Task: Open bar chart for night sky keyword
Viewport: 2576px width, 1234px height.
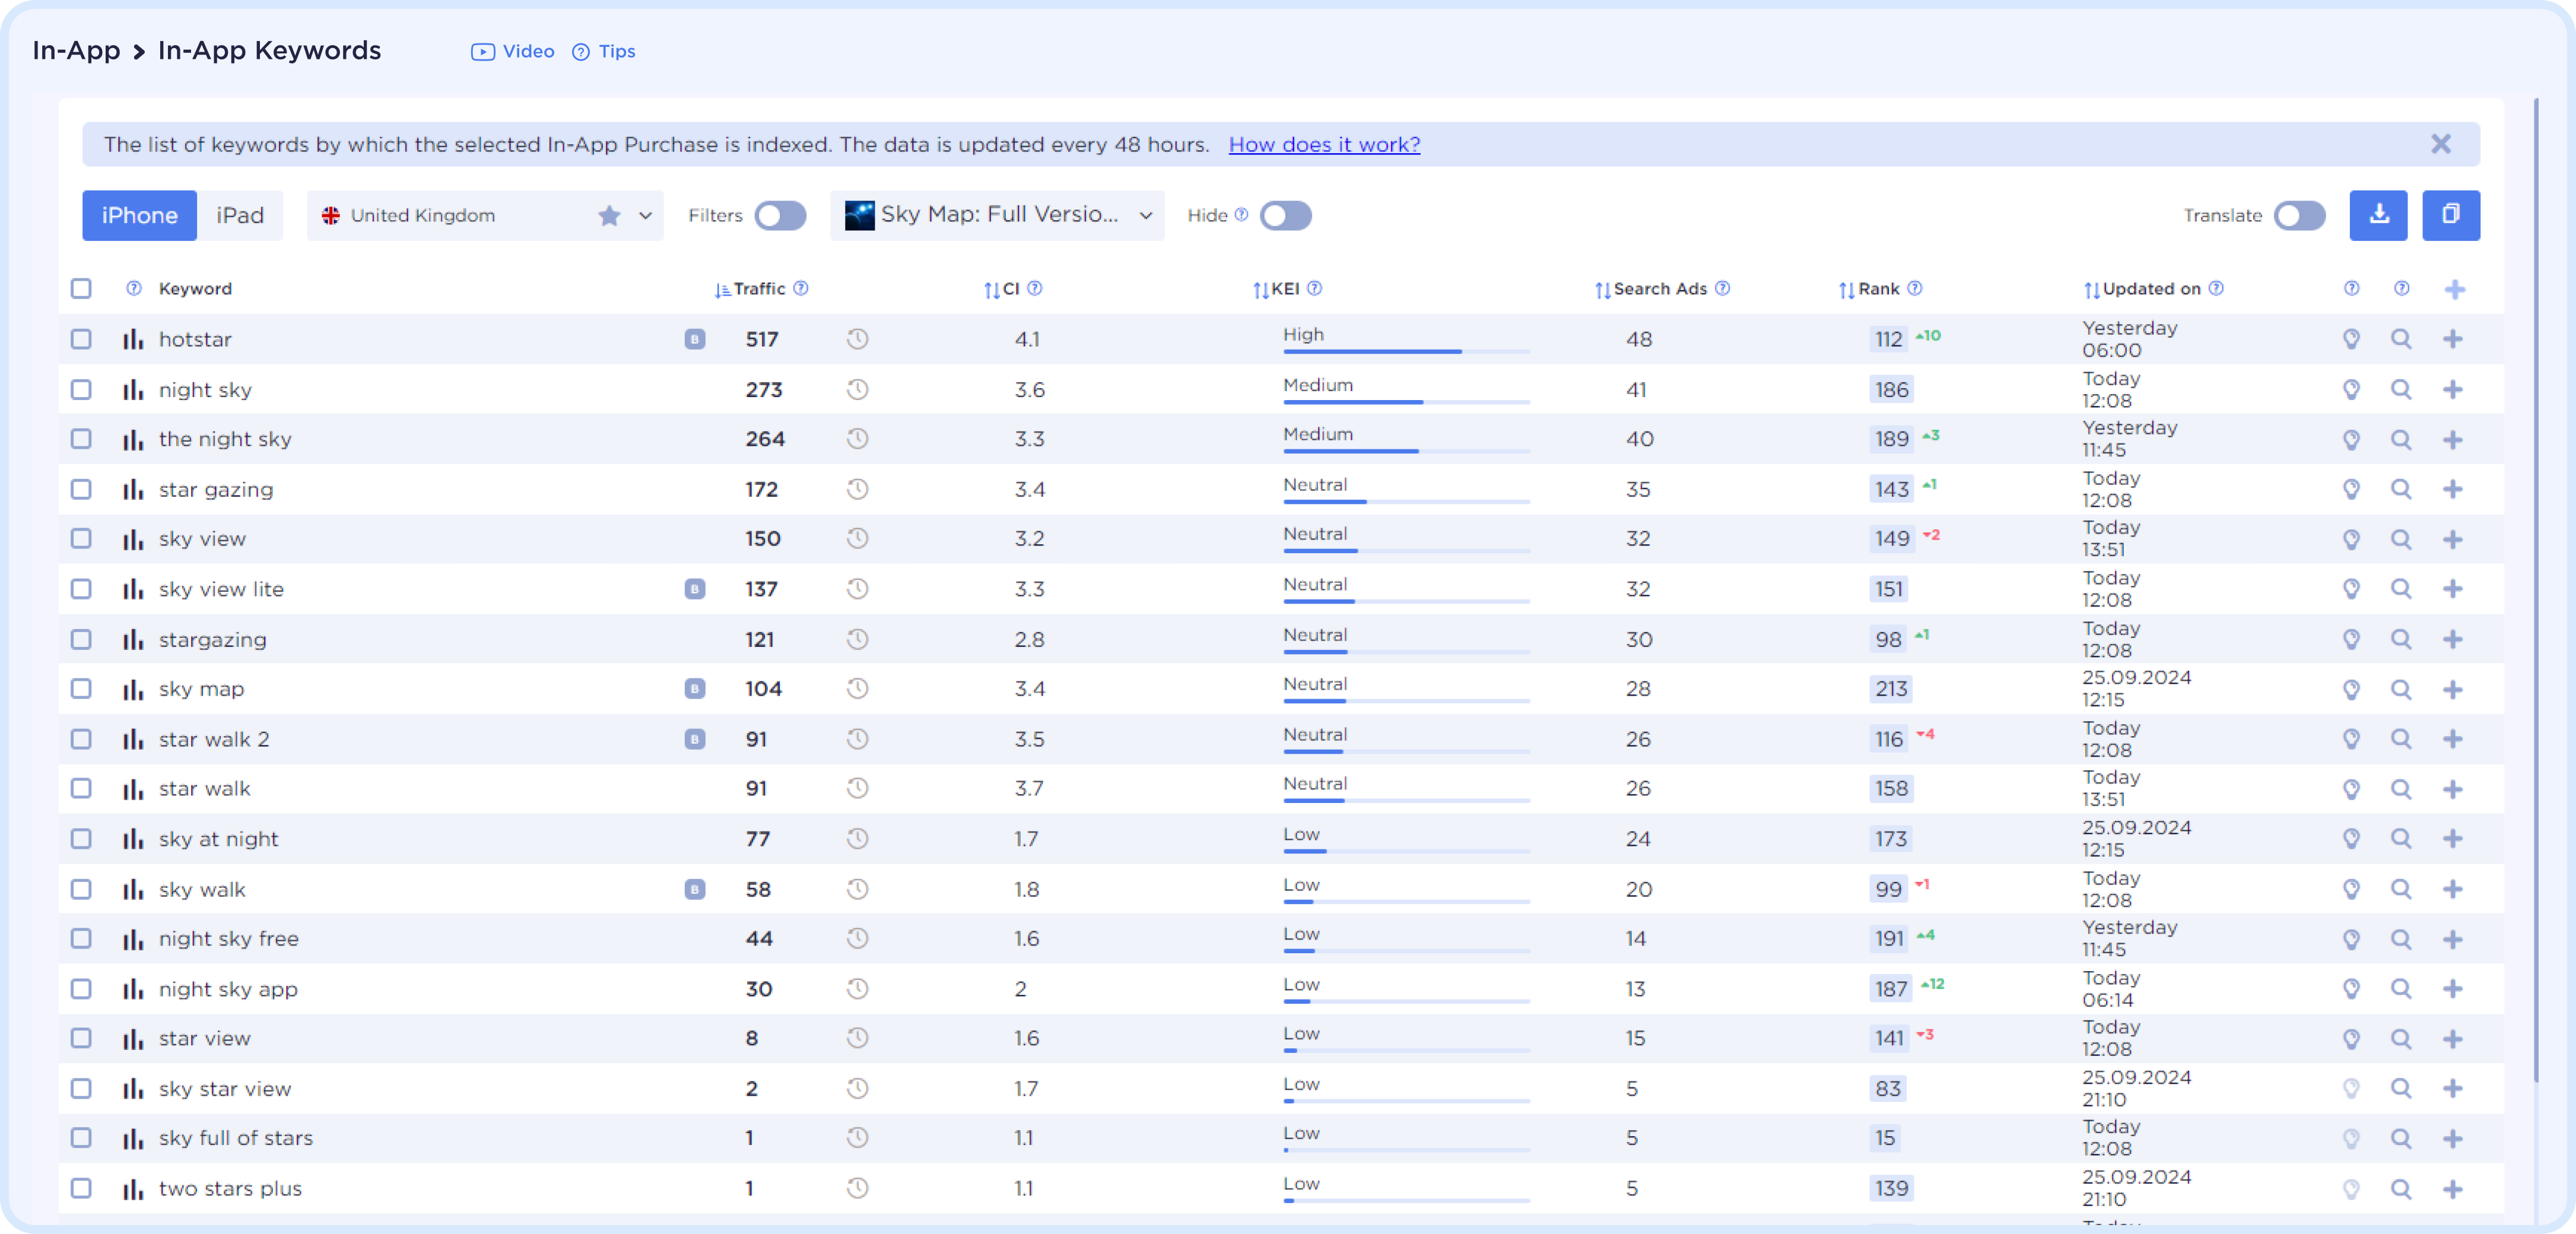Action: (x=133, y=390)
